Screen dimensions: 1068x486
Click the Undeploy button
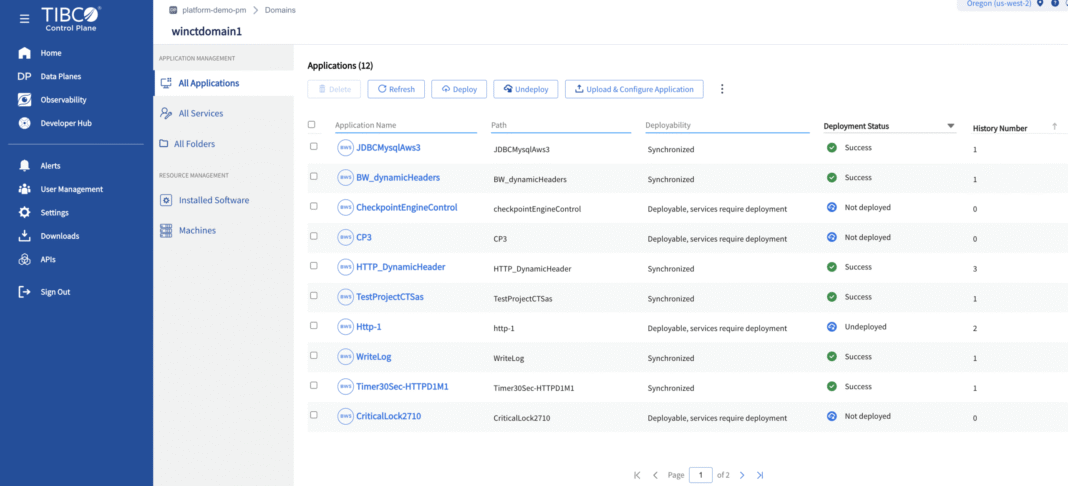coord(526,89)
